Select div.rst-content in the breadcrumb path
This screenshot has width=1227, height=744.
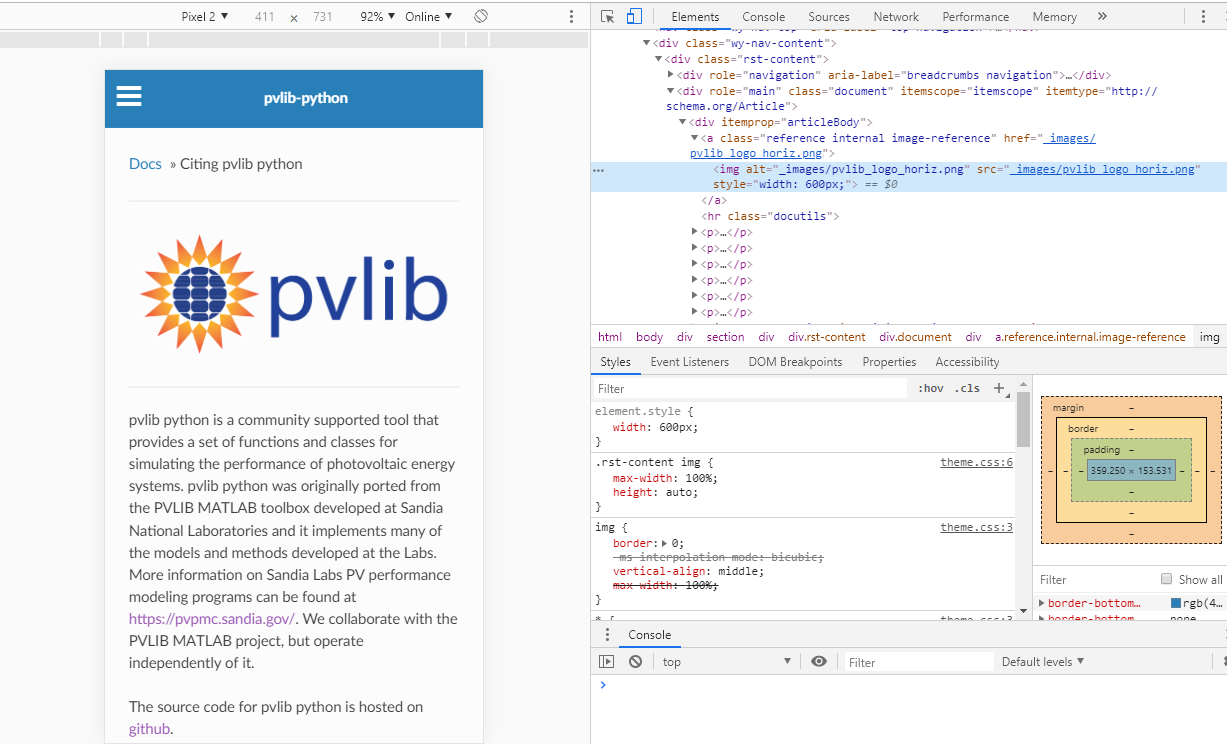pos(826,337)
